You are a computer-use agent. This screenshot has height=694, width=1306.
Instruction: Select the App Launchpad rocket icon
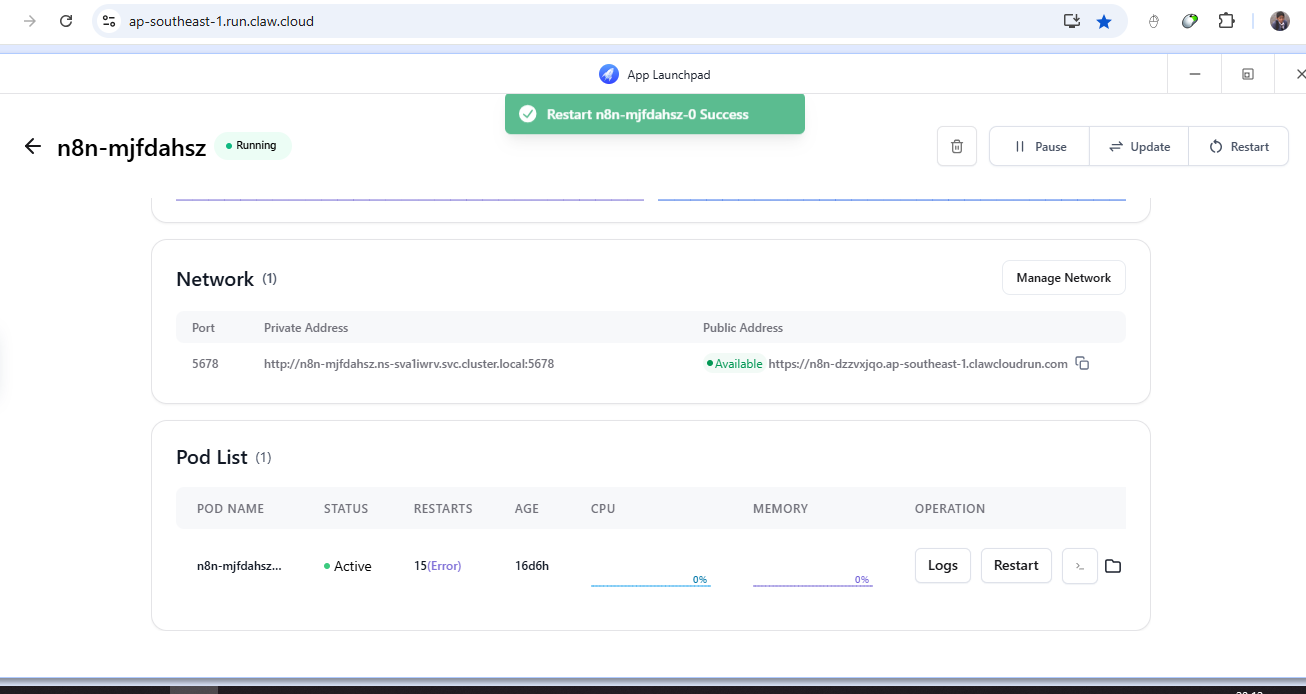[609, 74]
